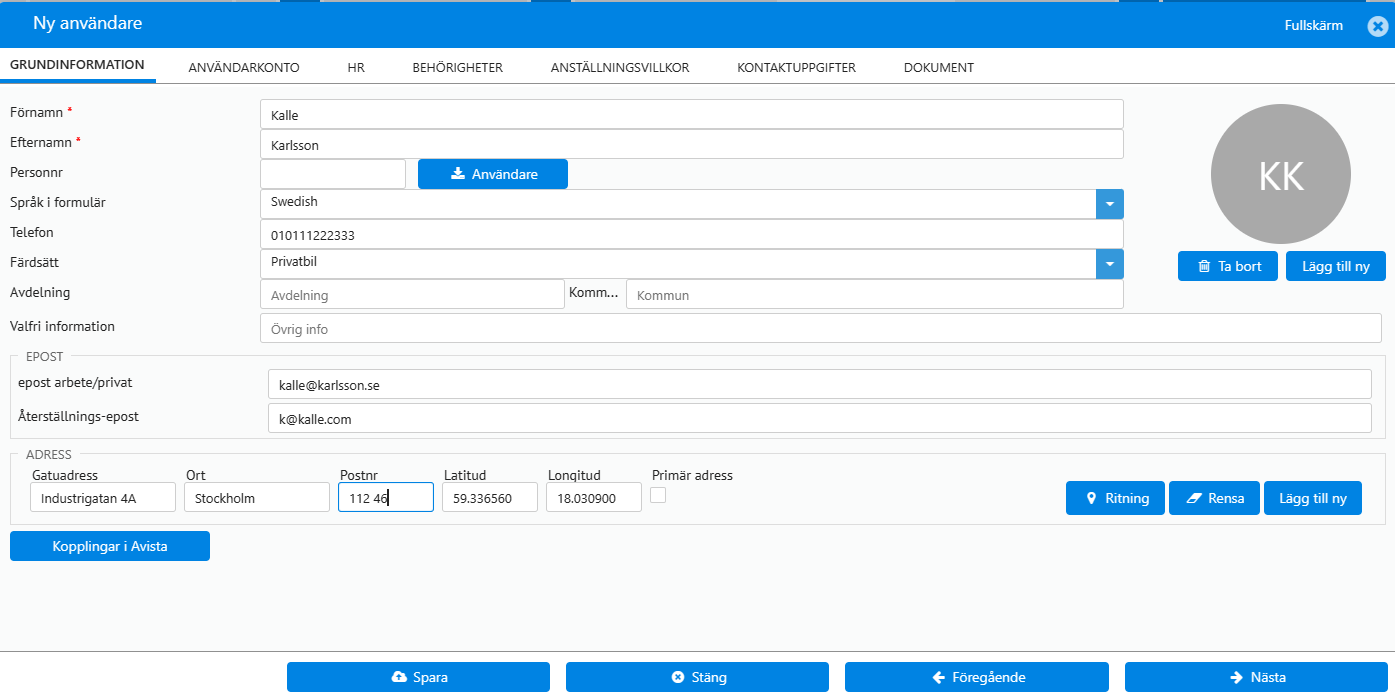Viewport: 1395px width, 699px height.
Task: Open the KONTAKTUPPGIFTER tab
Action: [796, 67]
